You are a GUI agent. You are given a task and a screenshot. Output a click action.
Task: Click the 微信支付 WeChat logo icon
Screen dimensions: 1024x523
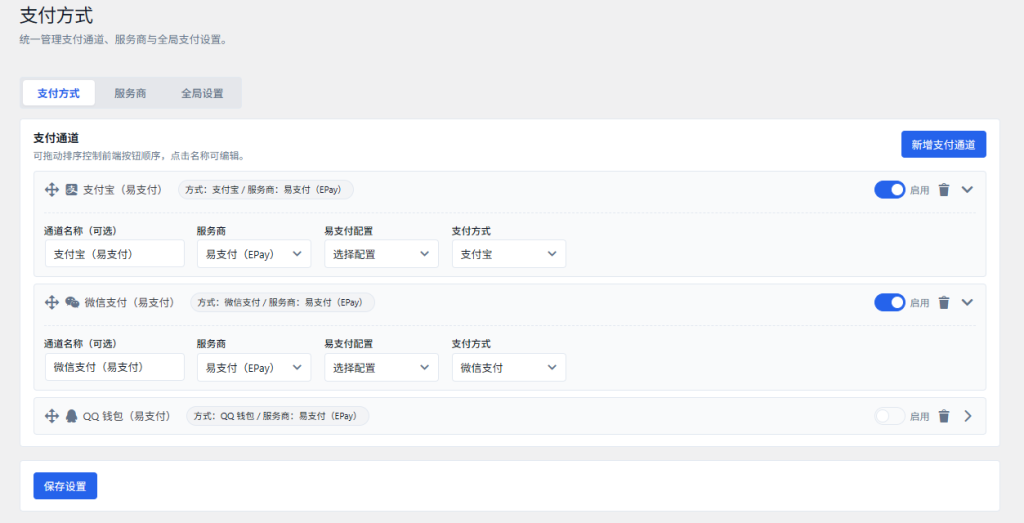coord(72,302)
